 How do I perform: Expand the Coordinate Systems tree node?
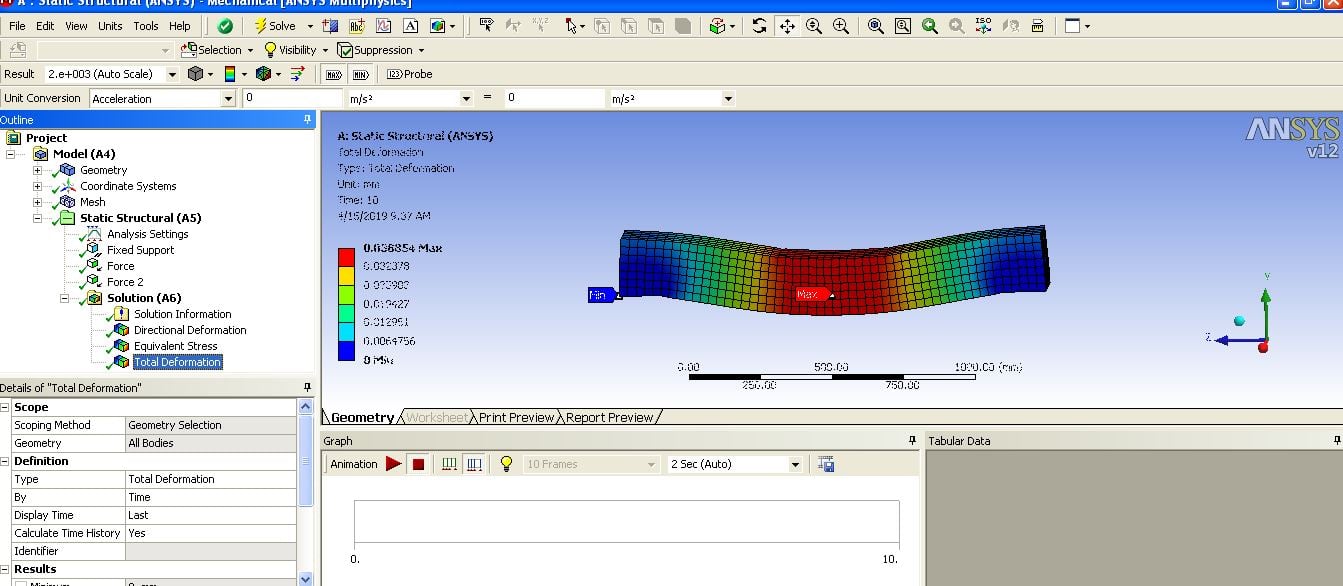coord(38,186)
